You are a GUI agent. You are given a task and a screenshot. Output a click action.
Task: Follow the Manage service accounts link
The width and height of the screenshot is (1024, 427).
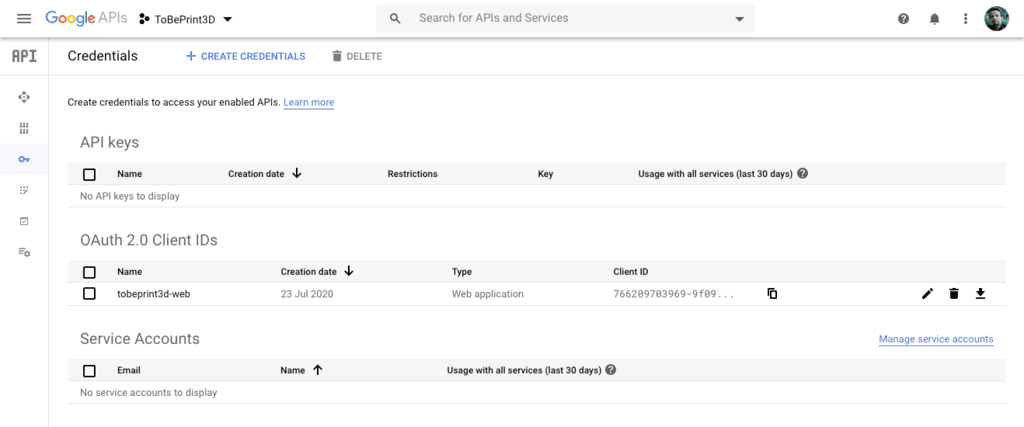tap(935, 339)
